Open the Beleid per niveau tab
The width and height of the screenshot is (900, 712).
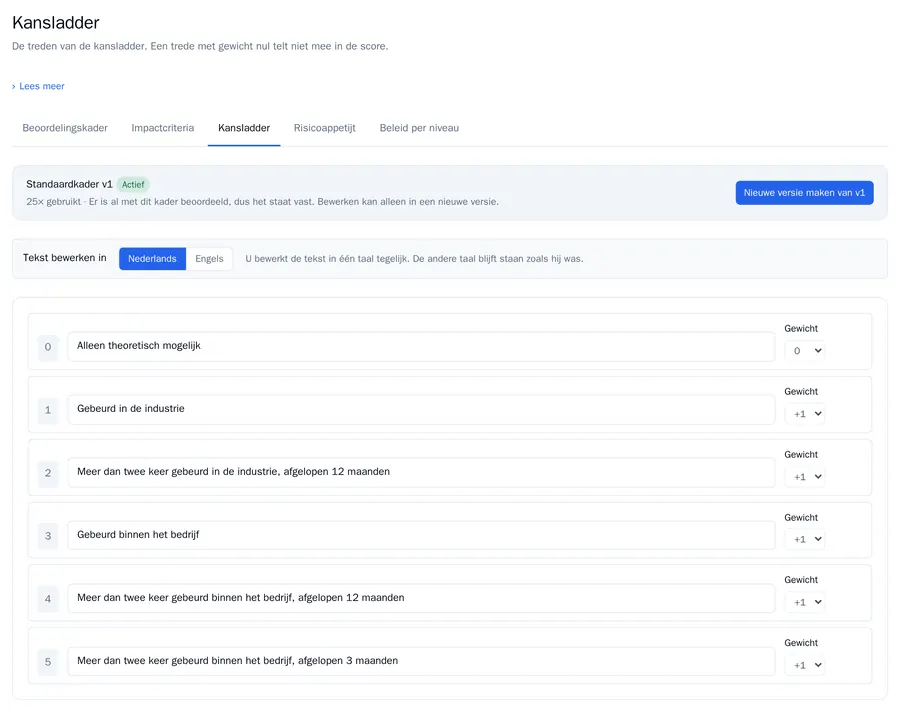click(x=419, y=128)
